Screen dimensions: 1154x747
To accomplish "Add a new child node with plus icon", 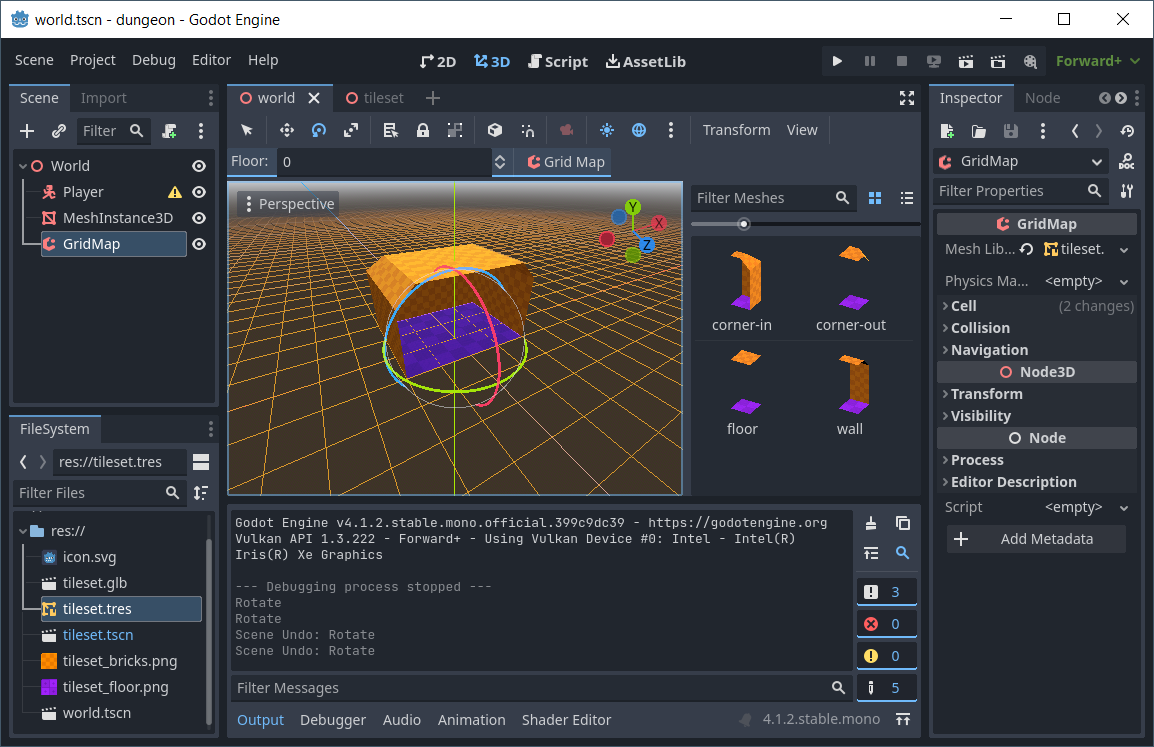I will coord(27,131).
